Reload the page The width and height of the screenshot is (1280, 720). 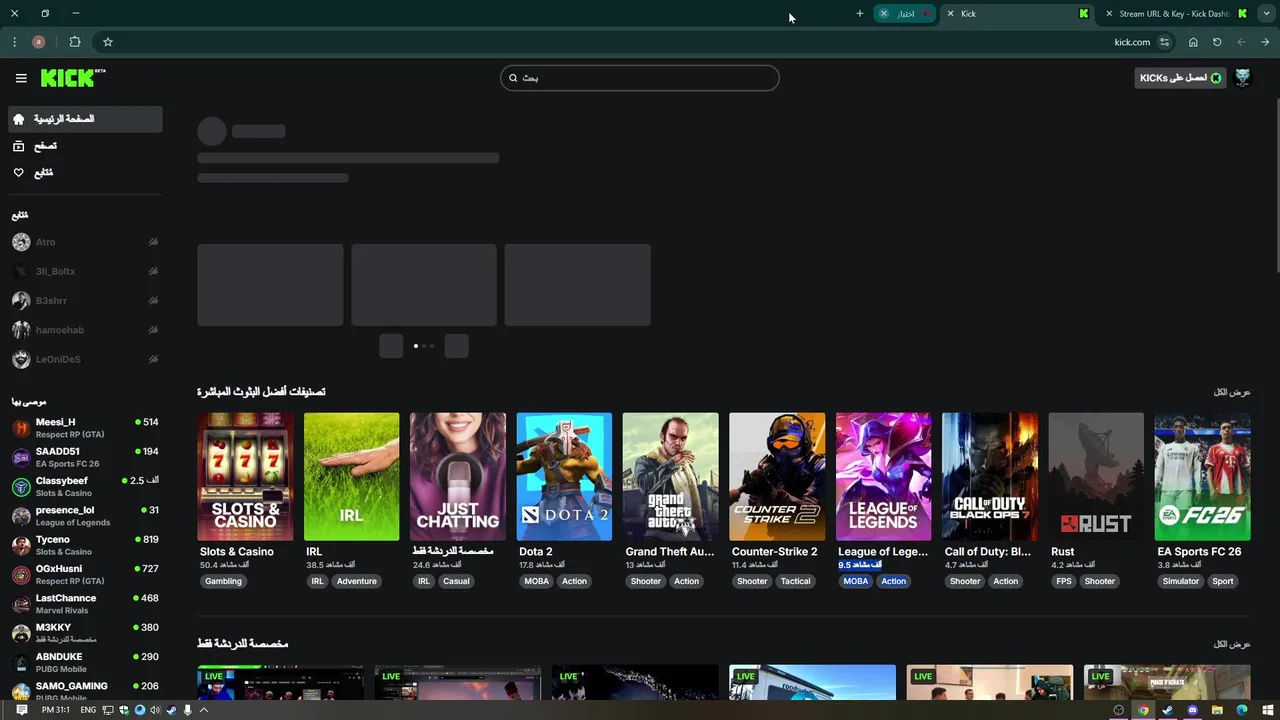(x=1217, y=42)
